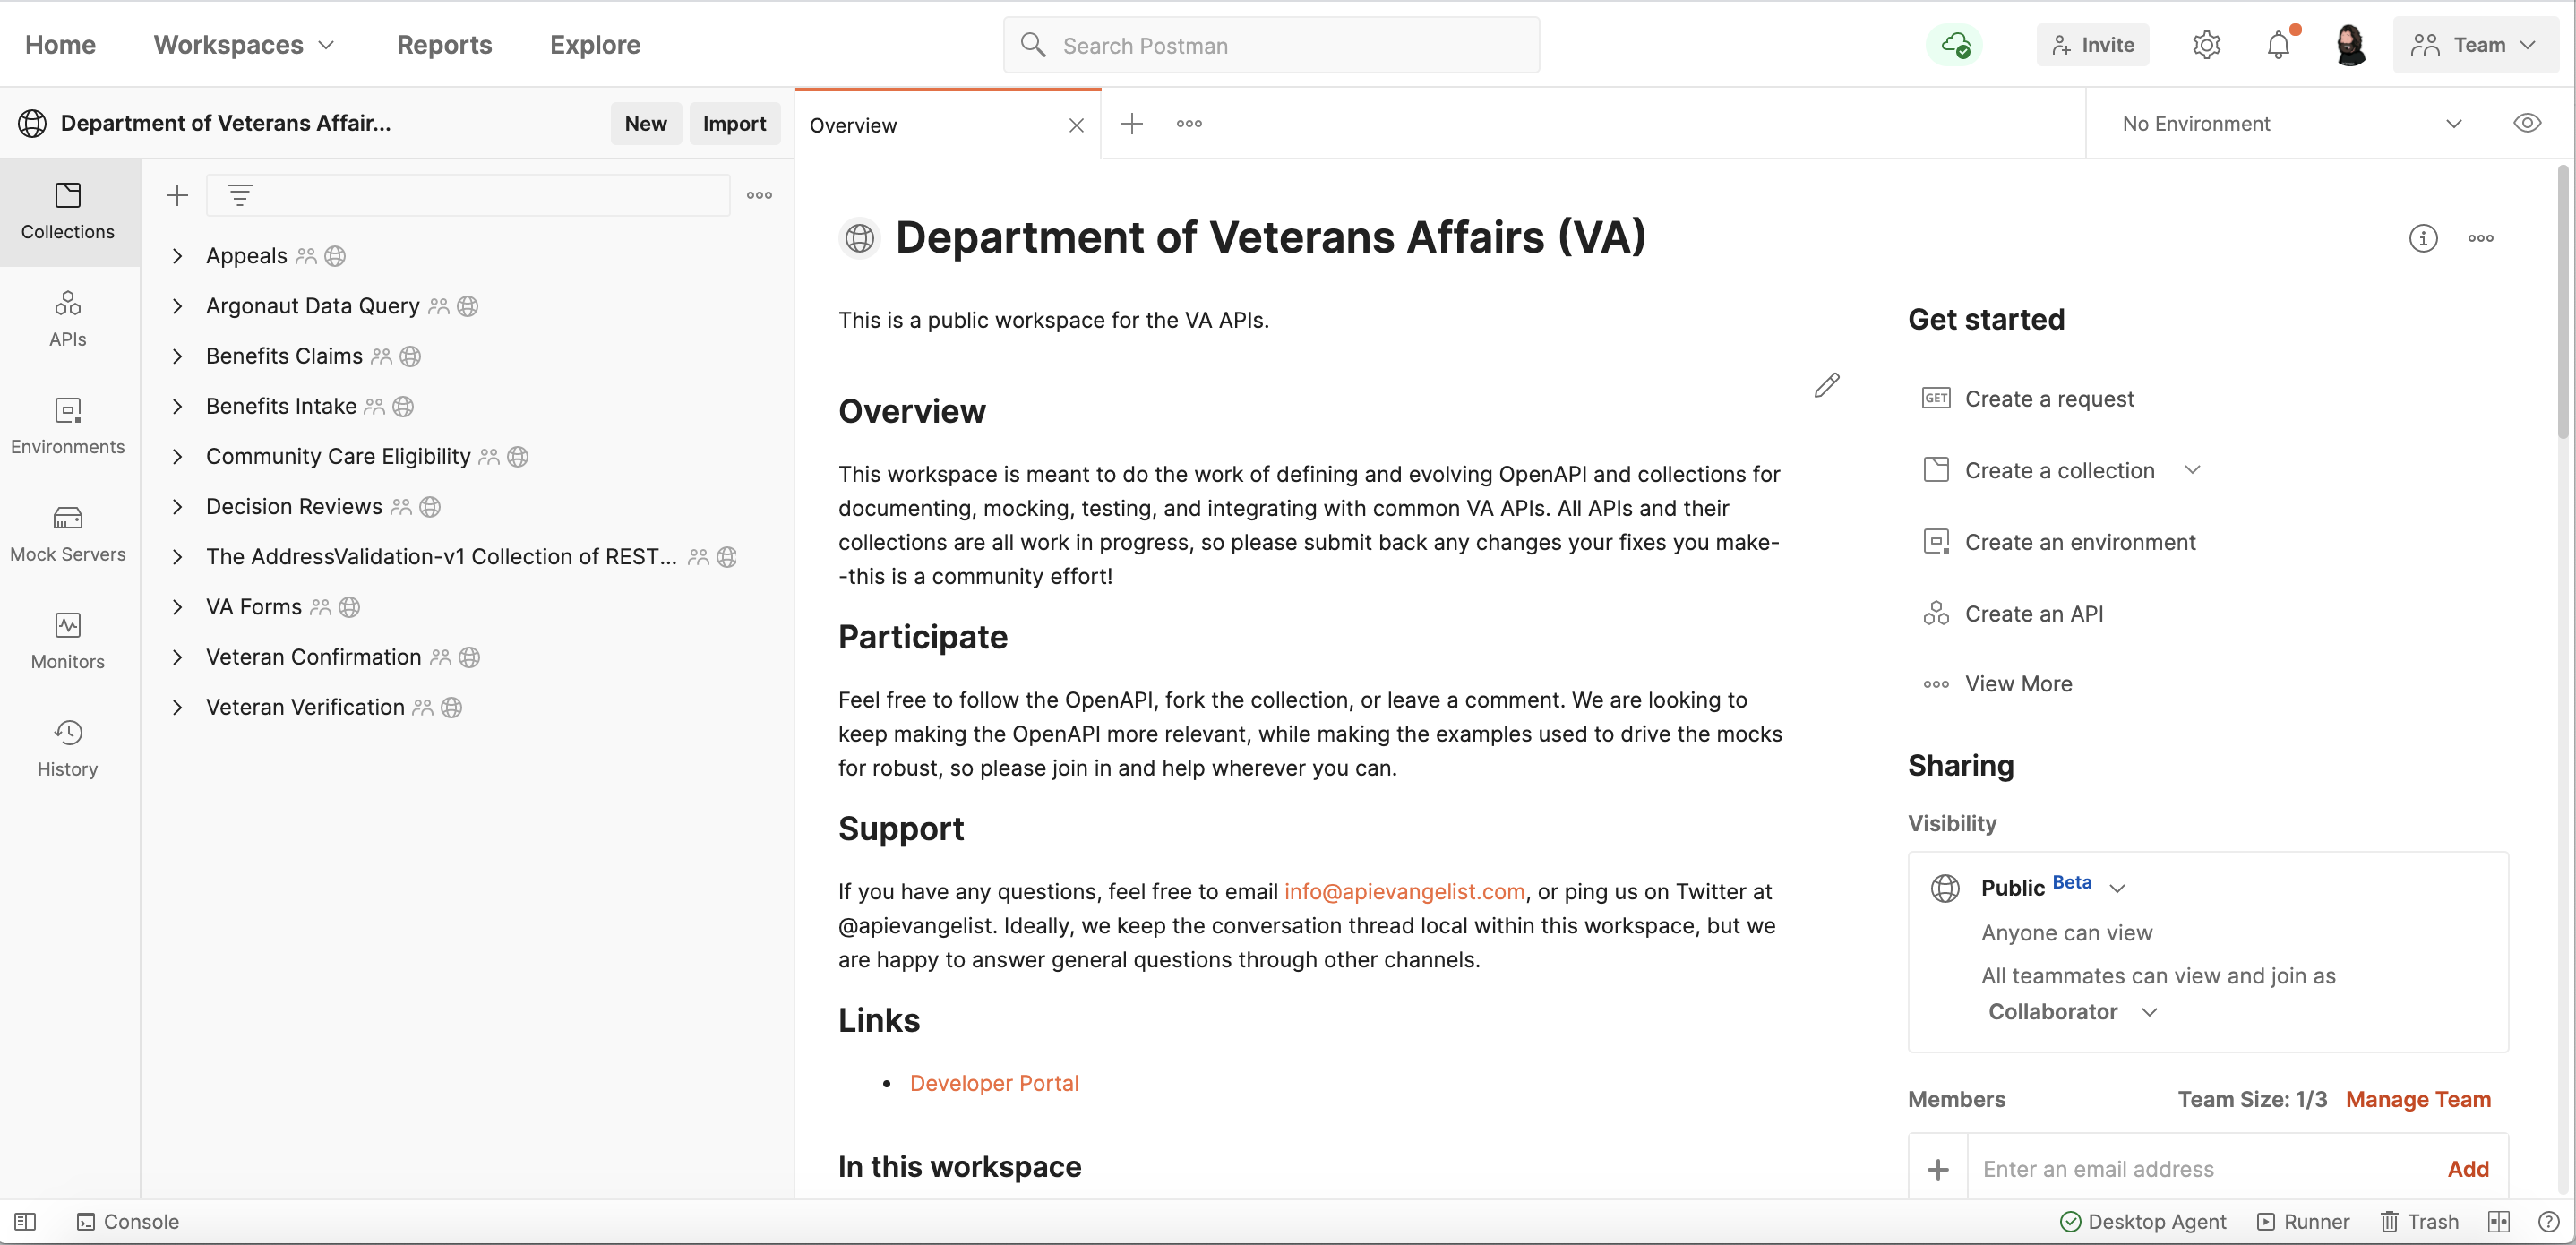Open the Mock Servers sidebar panel
The width and height of the screenshot is (2576, 1245).
point(68,534)
